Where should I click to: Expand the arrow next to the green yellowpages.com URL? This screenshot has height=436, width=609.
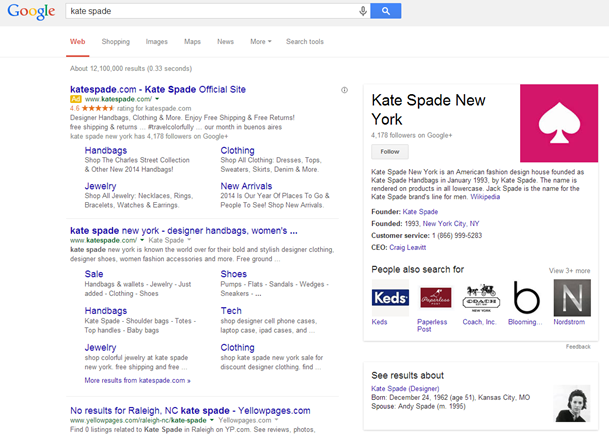tap(211, 422)
